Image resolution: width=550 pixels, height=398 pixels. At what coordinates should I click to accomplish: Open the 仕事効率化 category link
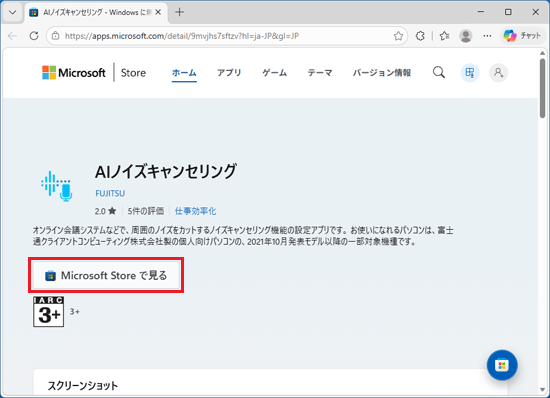click(x=195, y=211)
